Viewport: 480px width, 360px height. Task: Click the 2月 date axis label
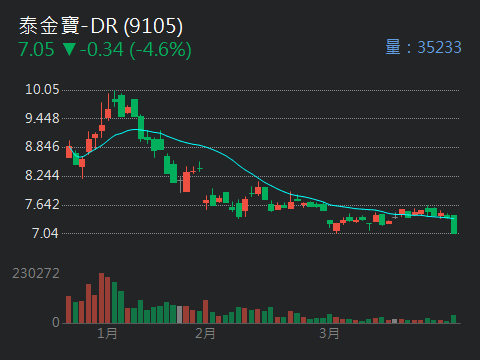[x=205, y=333]
